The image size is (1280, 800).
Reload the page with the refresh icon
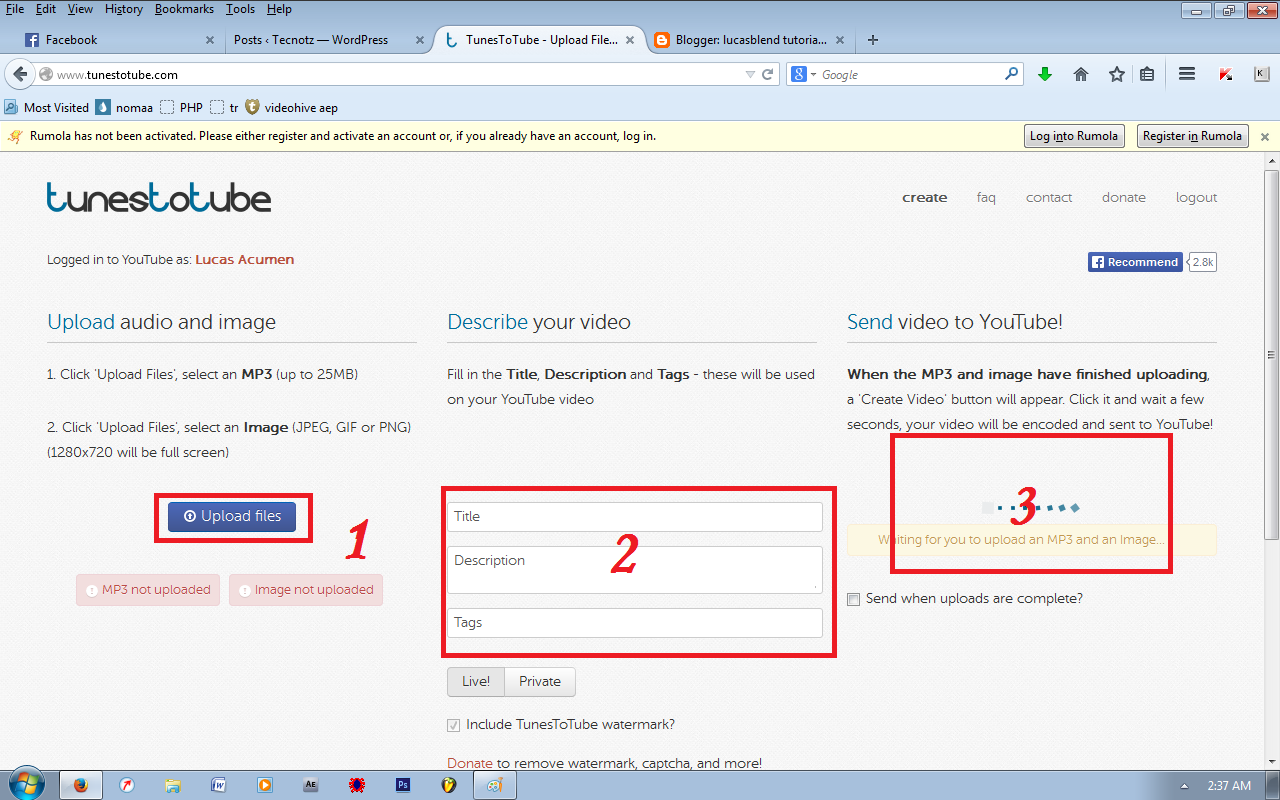pyautogui.click(x=768, y=75)
